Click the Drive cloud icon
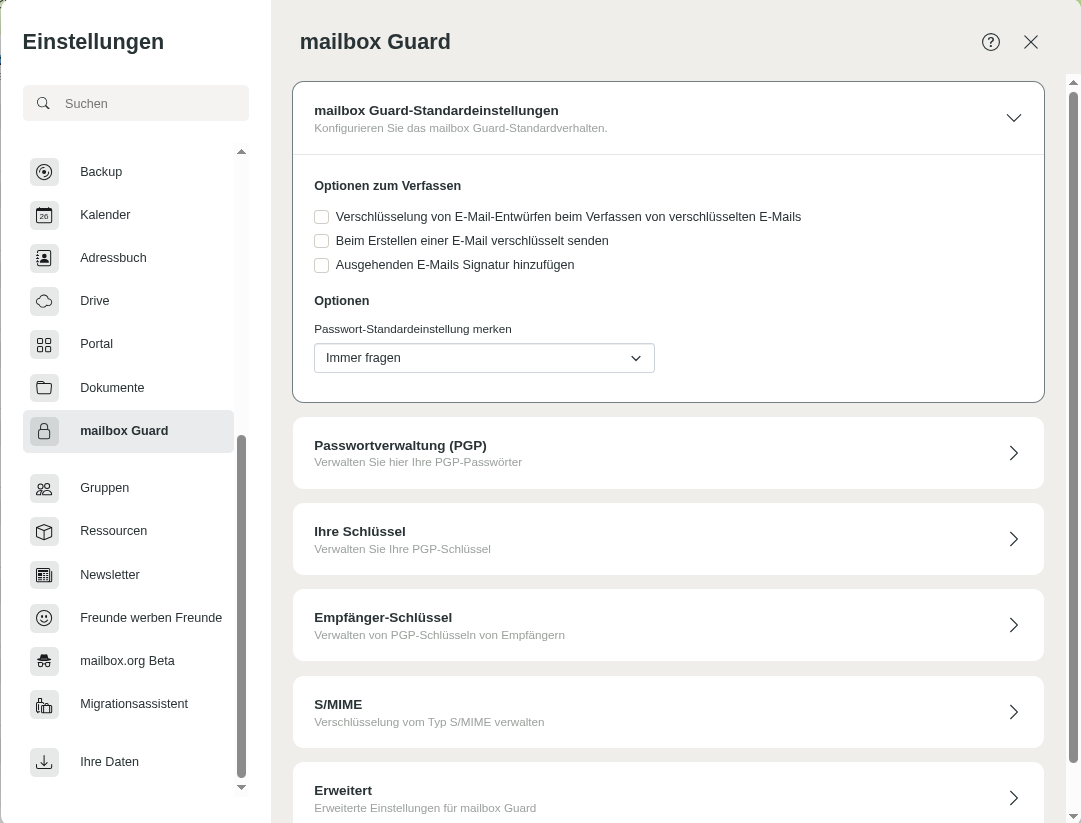The height and width of the screenshot is (823, 1081). pos(44,301)
